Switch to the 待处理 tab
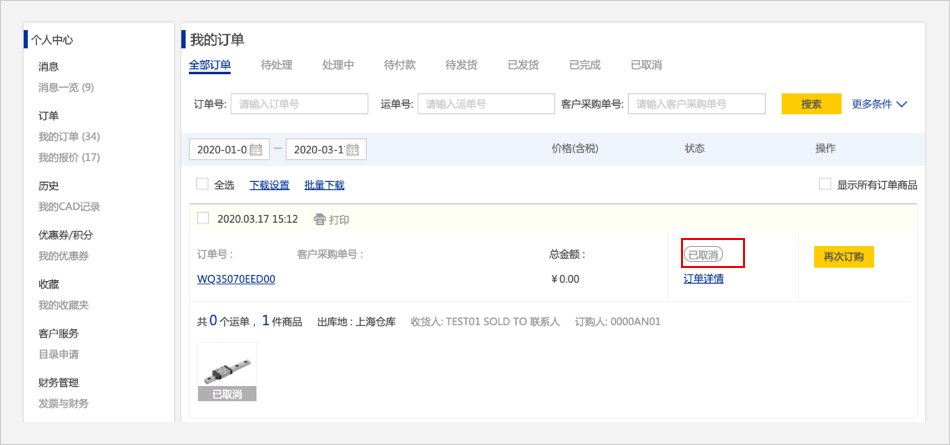Image resolution: width=950 pixels, height=445 pixels. tap(276, 65)
